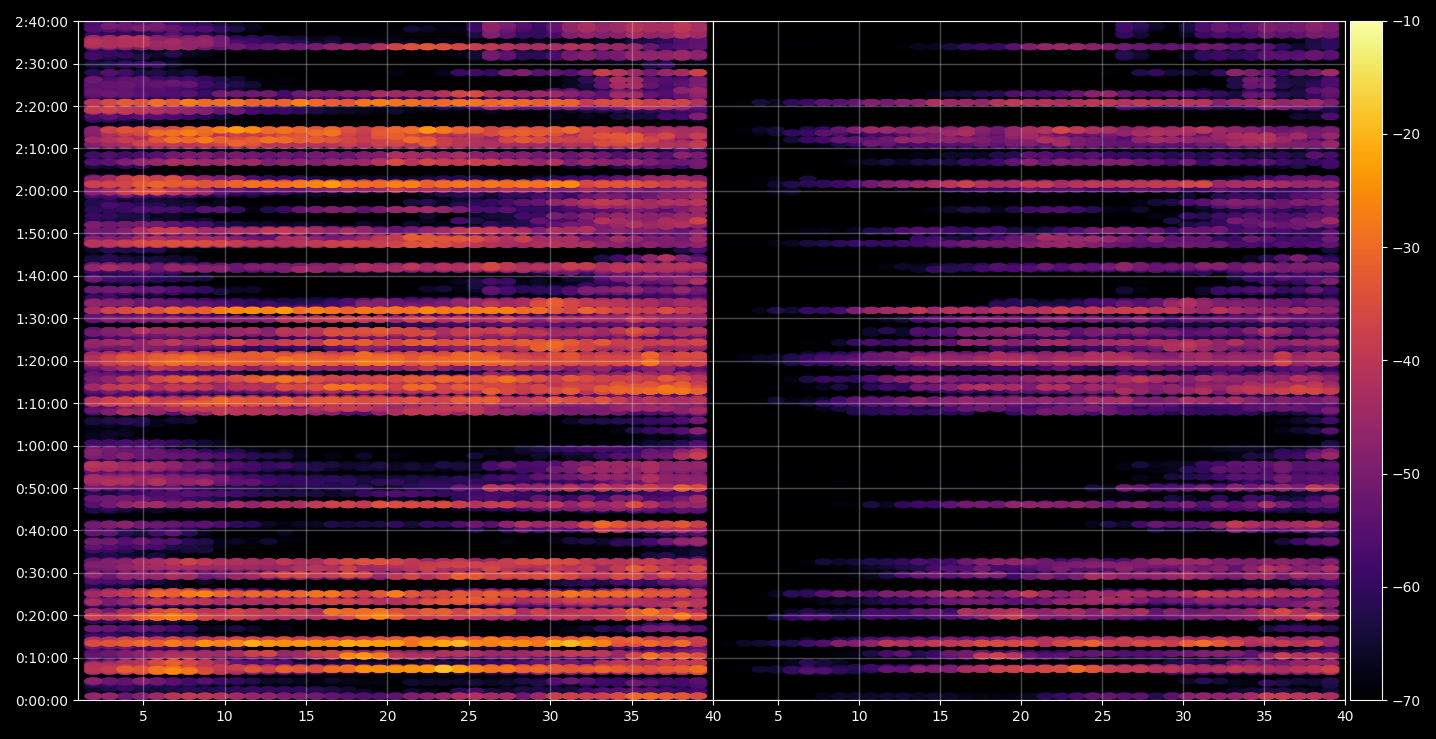Click x-axis label 30 under the left heatmap
Viewport: 1436px width, 739px height.
tap(550, 716)
